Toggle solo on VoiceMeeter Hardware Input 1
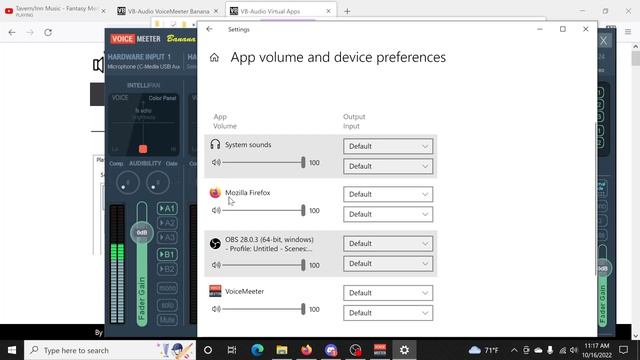The height and width of the screenshot is (360, 640). 167,305
